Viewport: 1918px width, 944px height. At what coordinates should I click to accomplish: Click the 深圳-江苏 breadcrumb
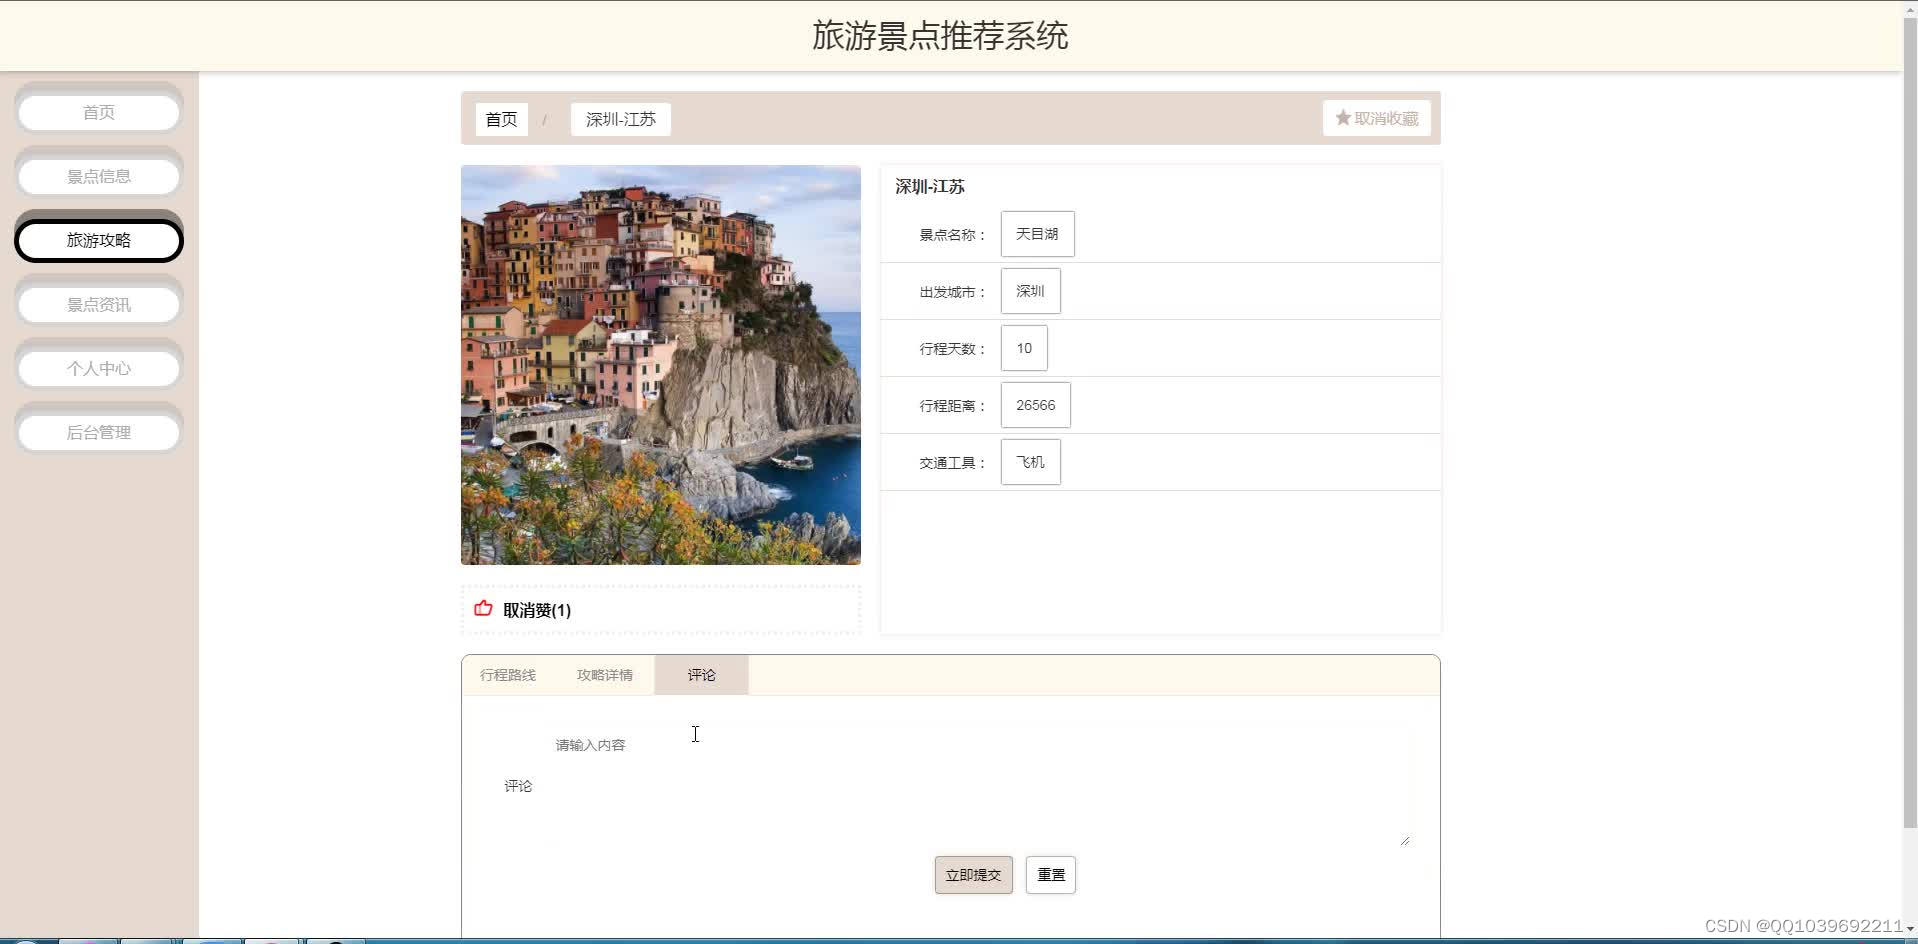621,119
